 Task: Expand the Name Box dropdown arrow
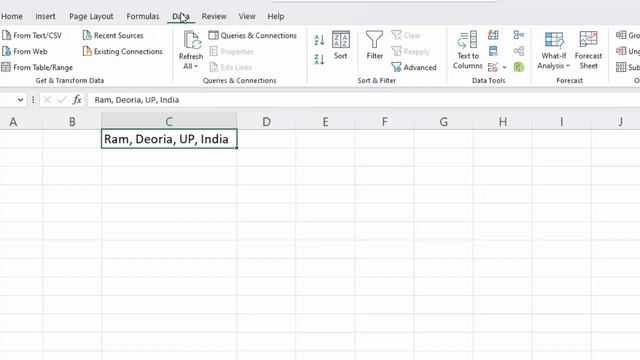click(20, 100)
